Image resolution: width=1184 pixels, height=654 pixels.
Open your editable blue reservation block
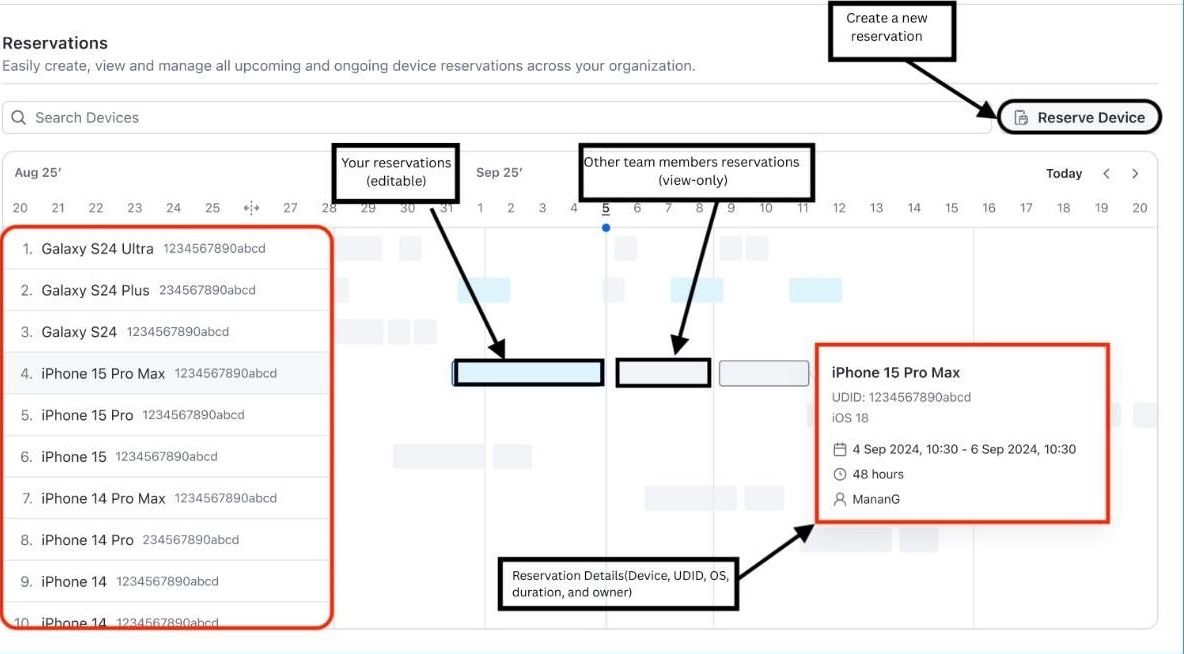[528, 373]
